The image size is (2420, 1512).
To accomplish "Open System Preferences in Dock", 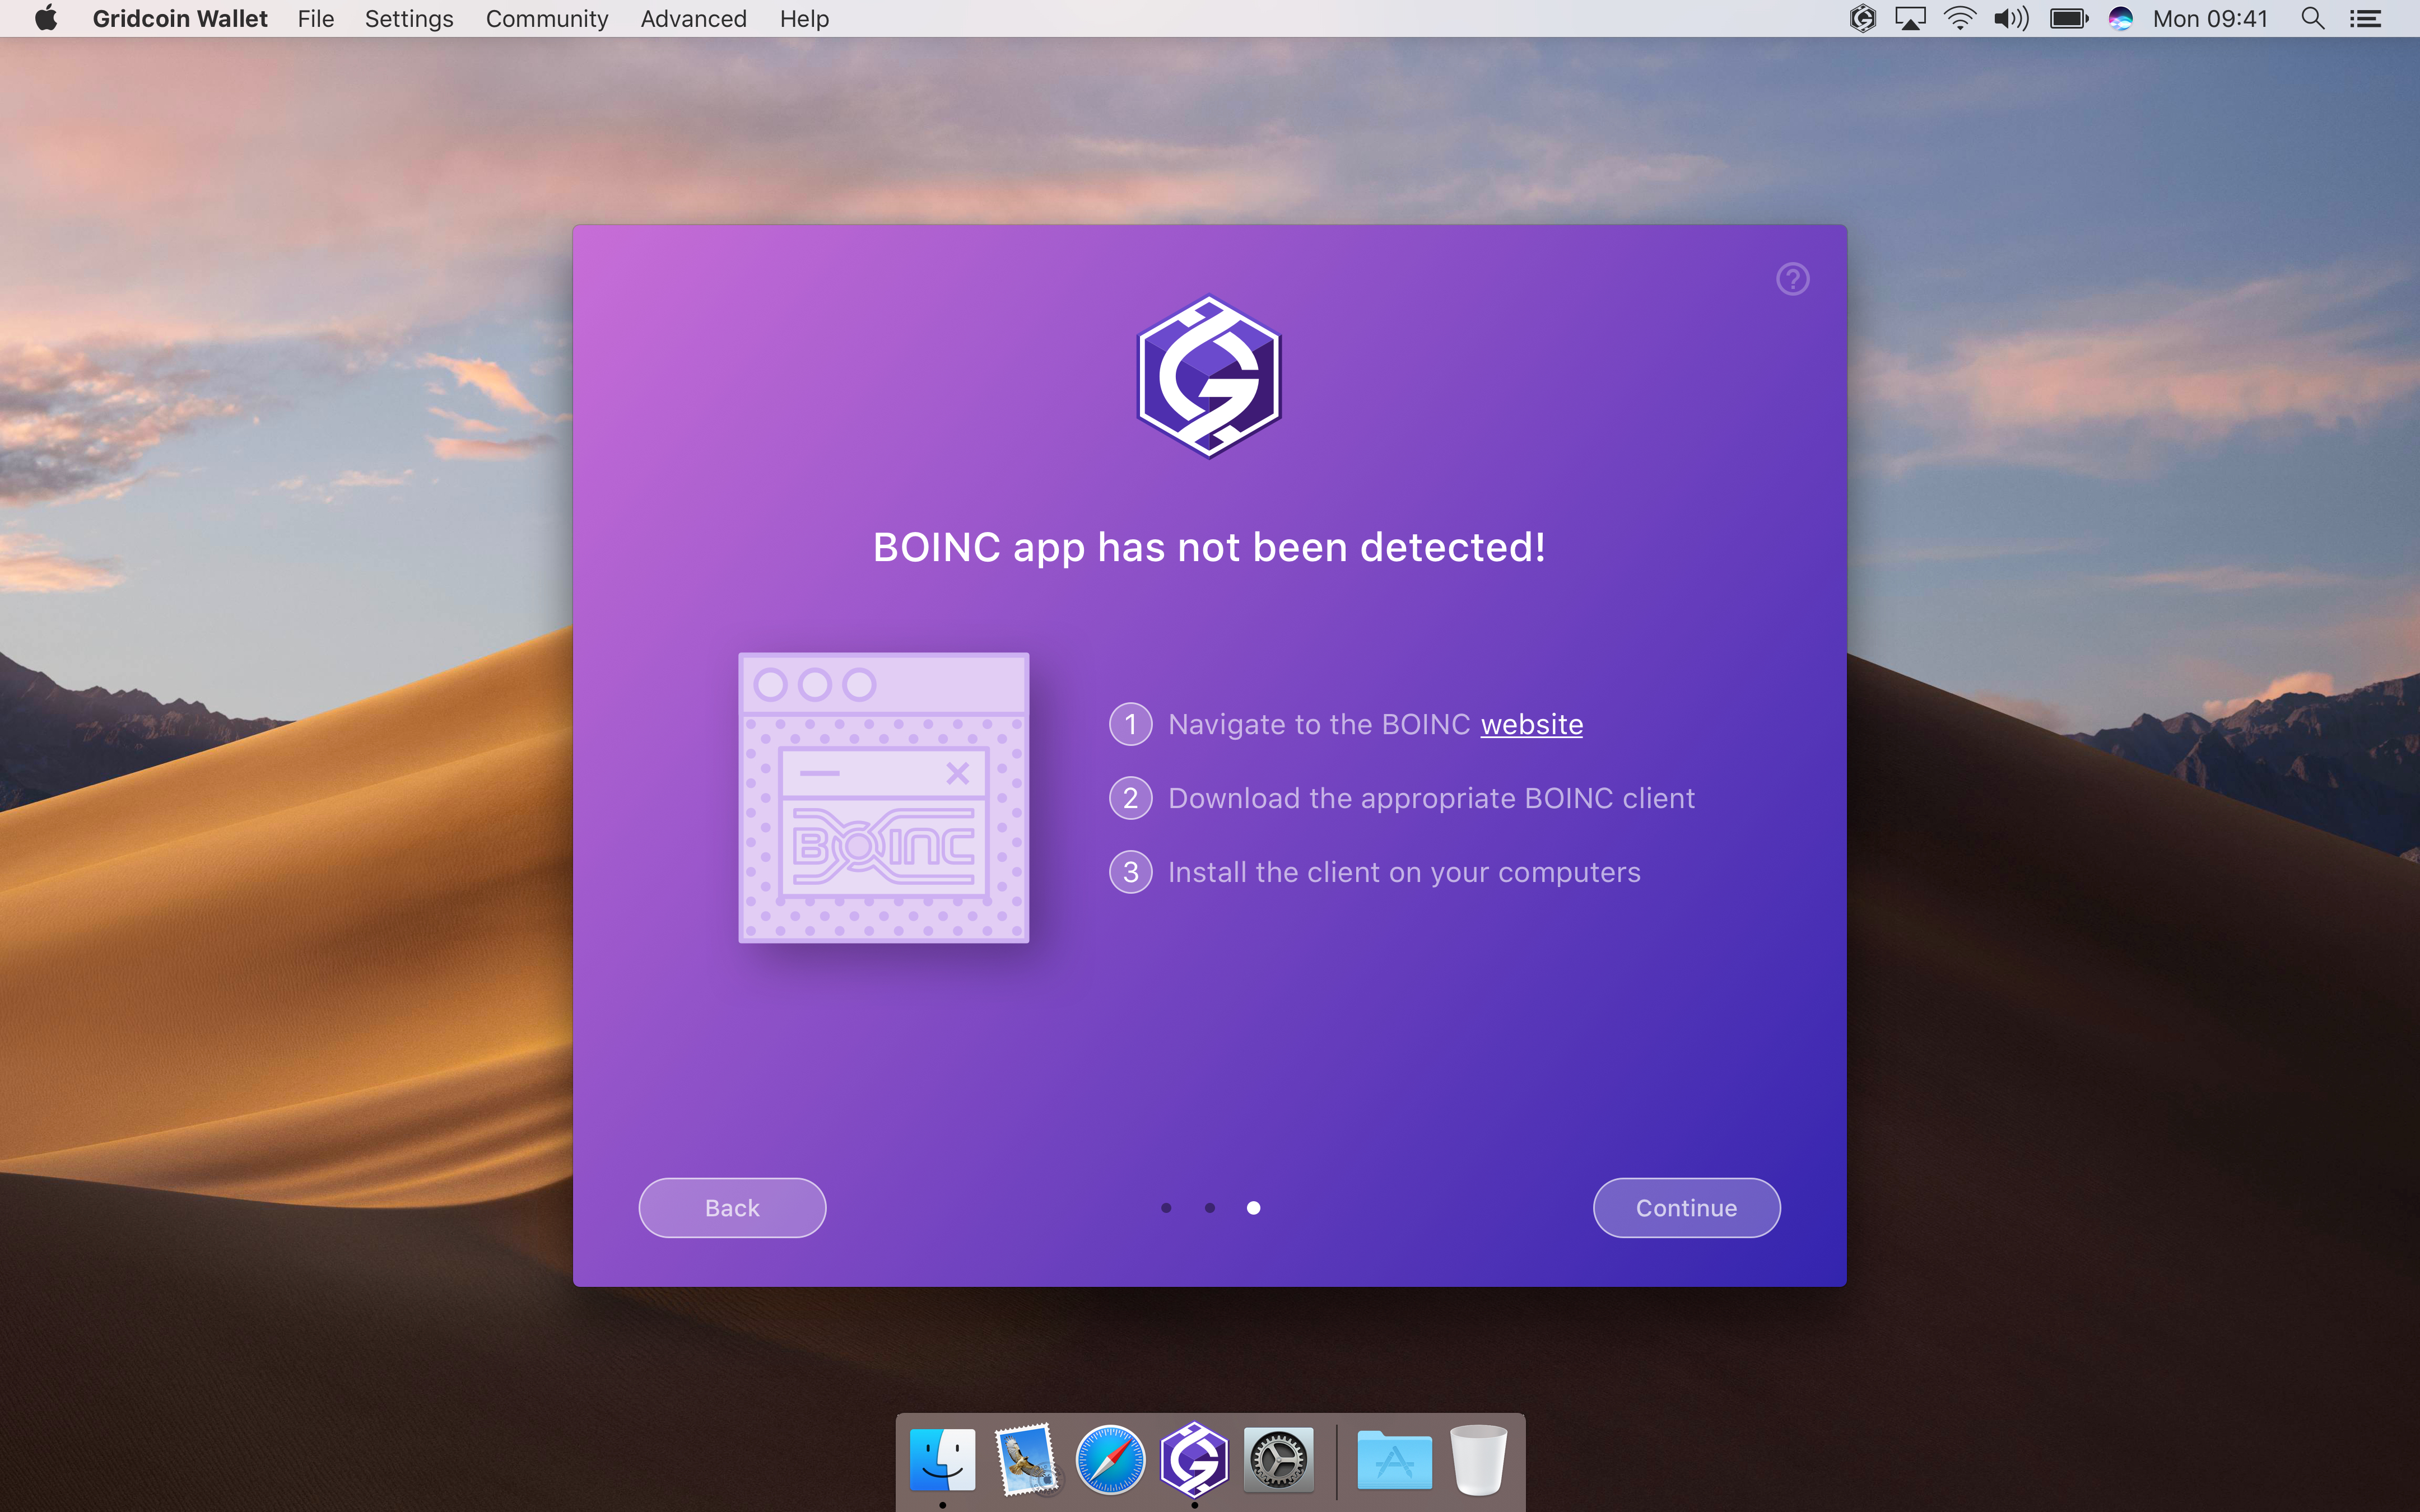I will 1278,1460.
